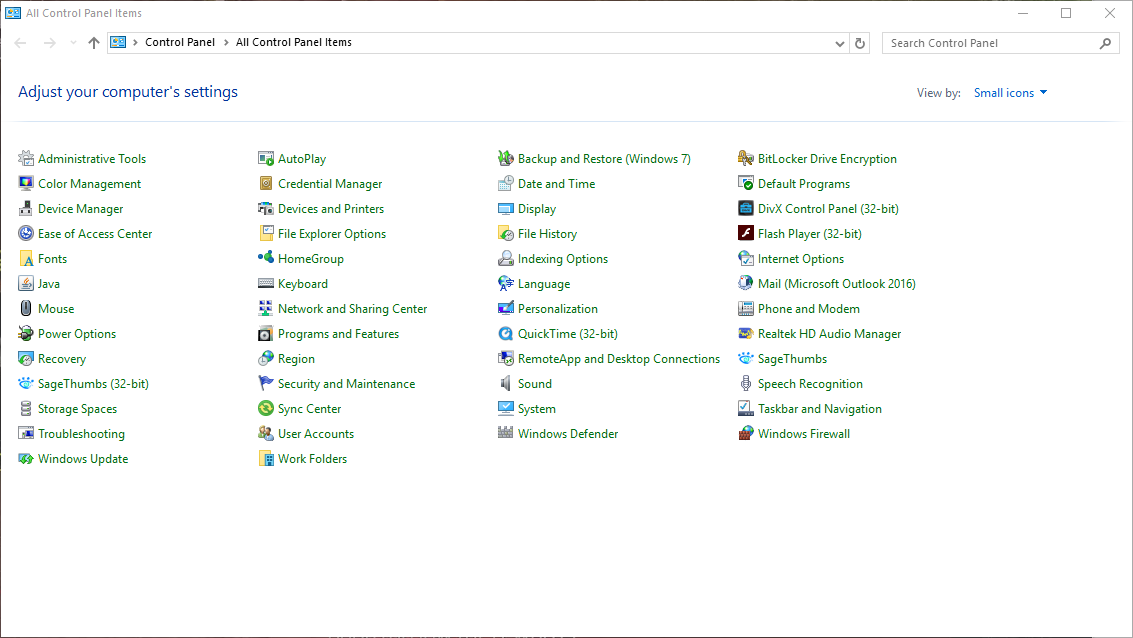The image size is (1133, 638).
Task: Open the View by Small icons dropdown
Action: pyautogui.click(x=1010, y=92)
